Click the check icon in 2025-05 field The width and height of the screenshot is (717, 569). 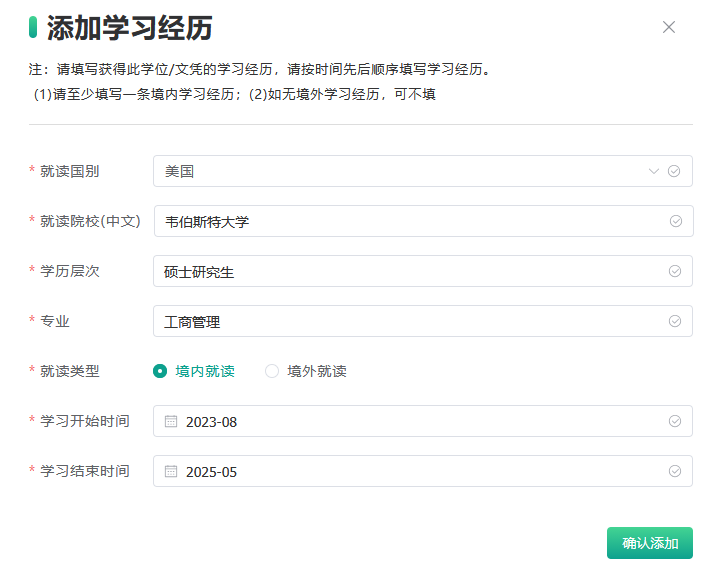click(675, 471)
